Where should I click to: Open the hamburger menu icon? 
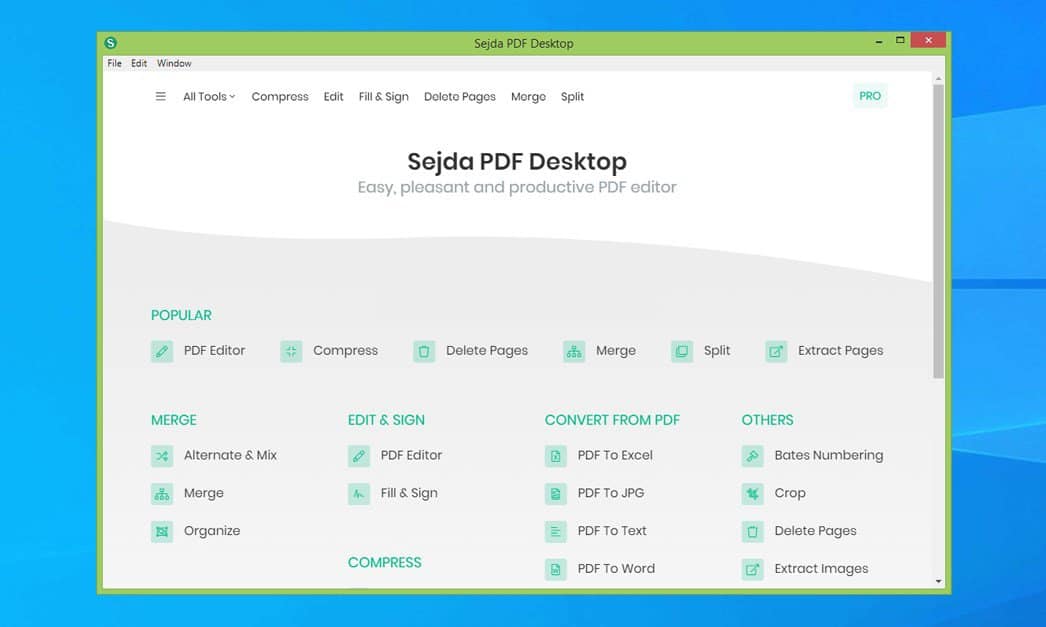160,96
